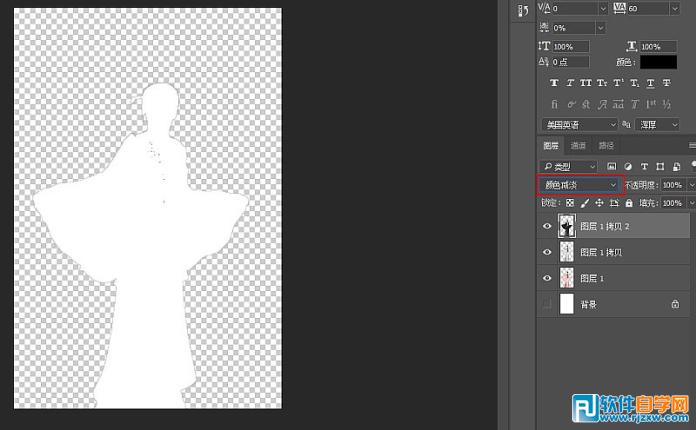Screen dimensions: 696x430
Task: Select layer name 图层 1 拷贝
Action: [x=601, y=252]
